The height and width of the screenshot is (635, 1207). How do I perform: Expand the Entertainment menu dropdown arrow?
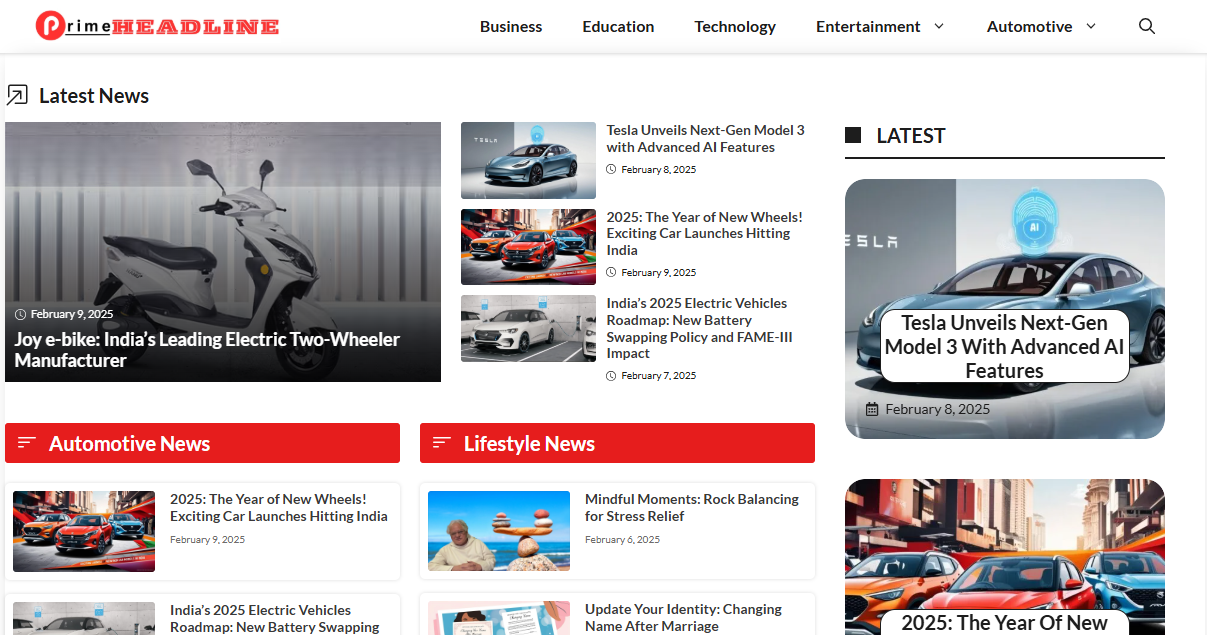[939, 26]
